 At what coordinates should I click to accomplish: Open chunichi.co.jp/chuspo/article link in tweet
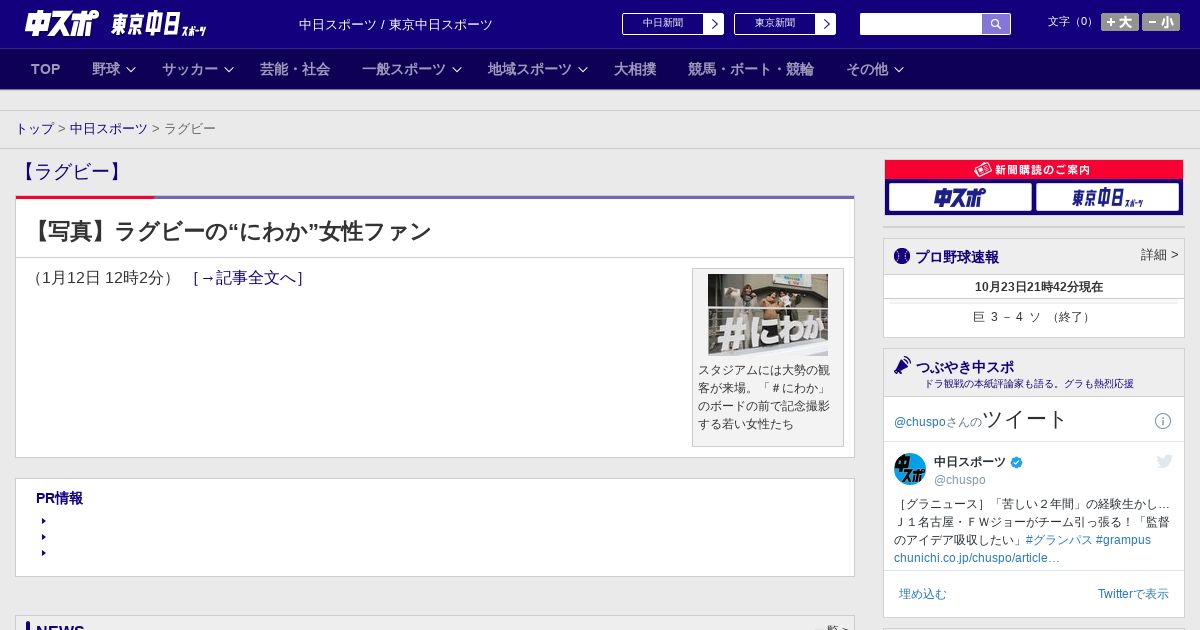point(977,558)
